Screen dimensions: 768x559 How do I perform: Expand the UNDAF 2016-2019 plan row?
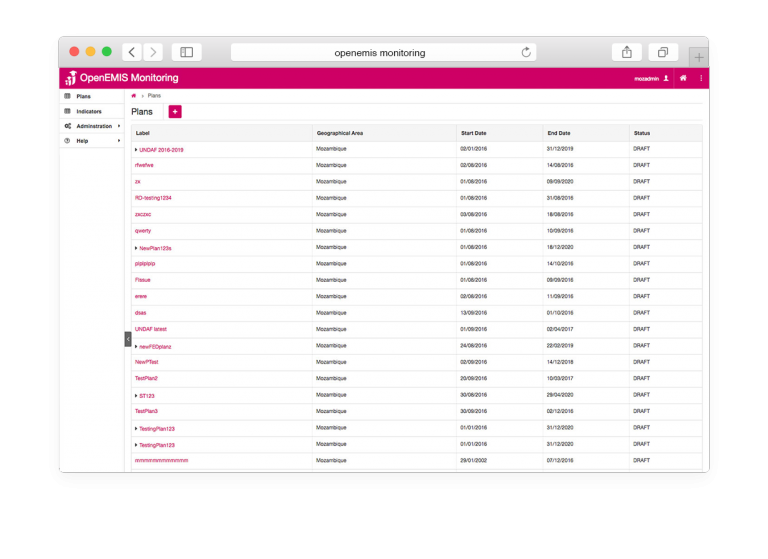point(136,150)
